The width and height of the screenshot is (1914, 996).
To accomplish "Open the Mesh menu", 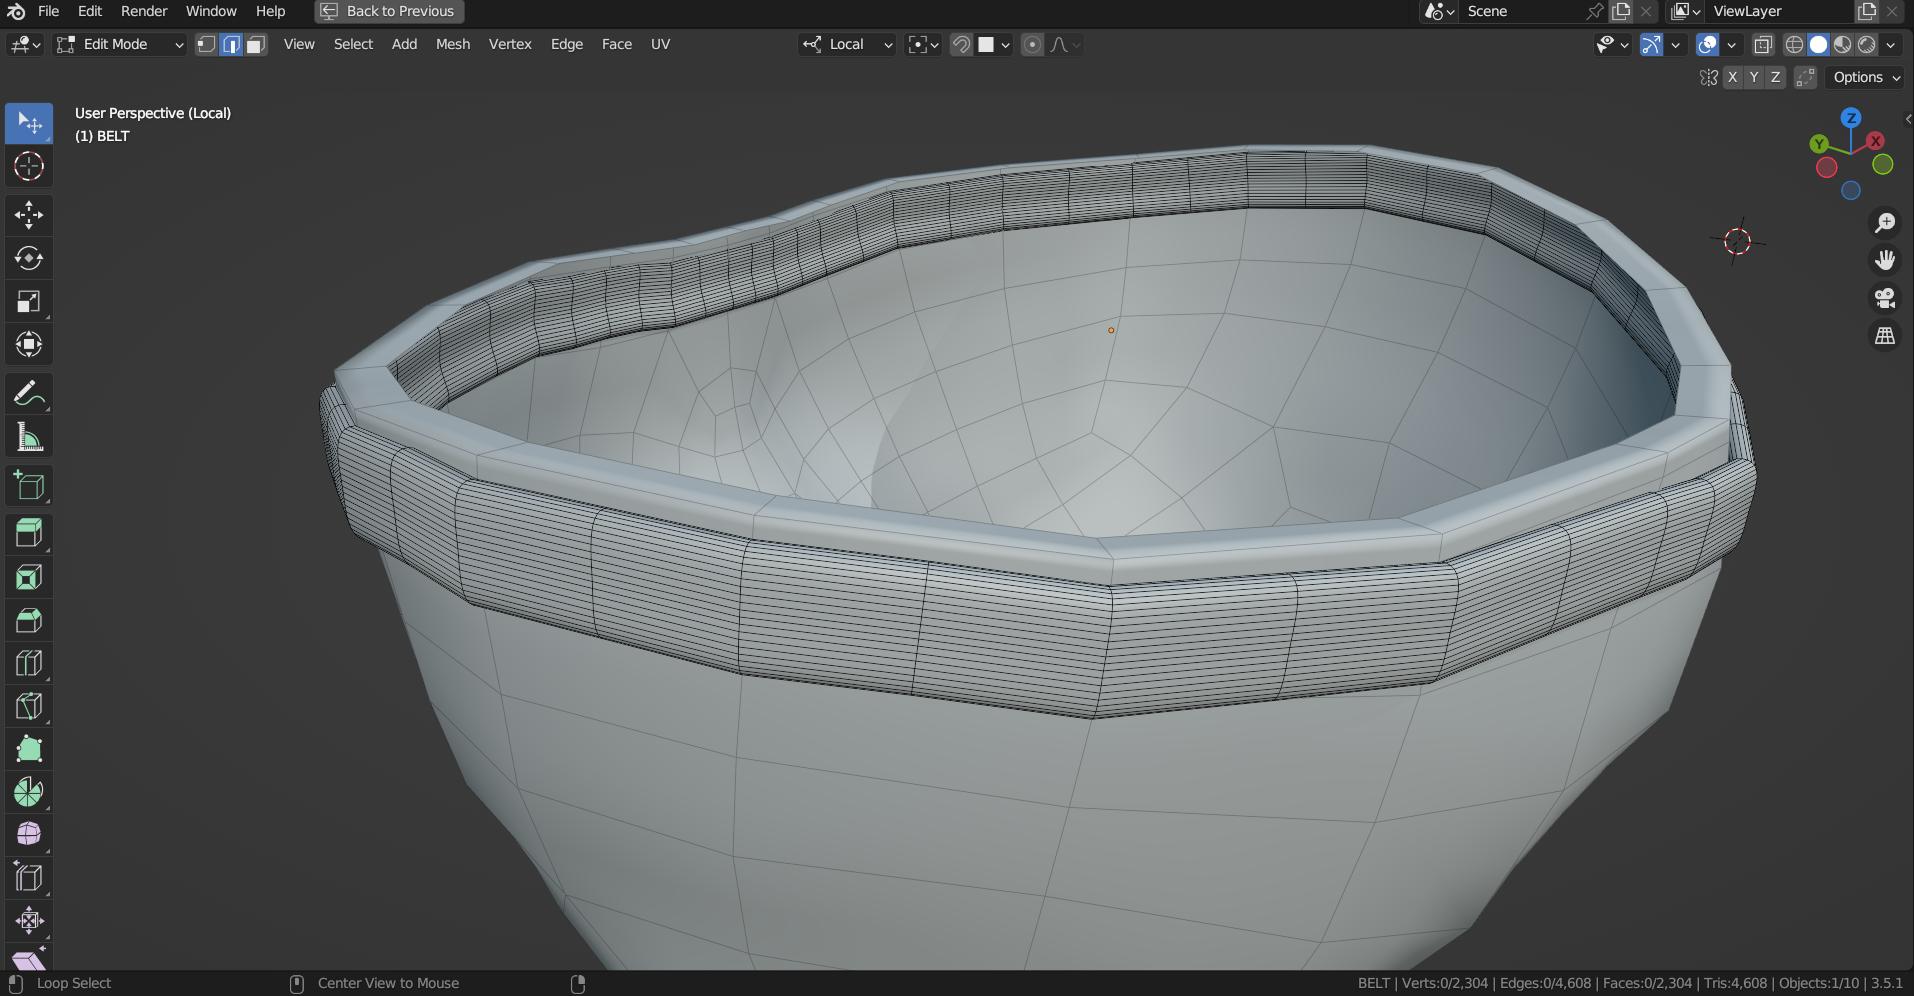I will (x=453, y=44).
